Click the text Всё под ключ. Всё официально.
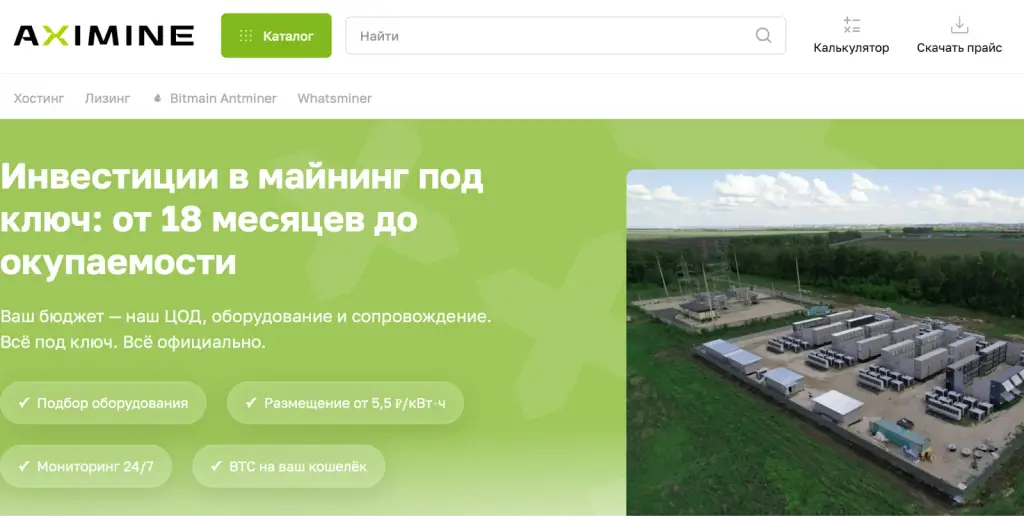Screen dimensions: 1024x516 (x=133, y=342)
